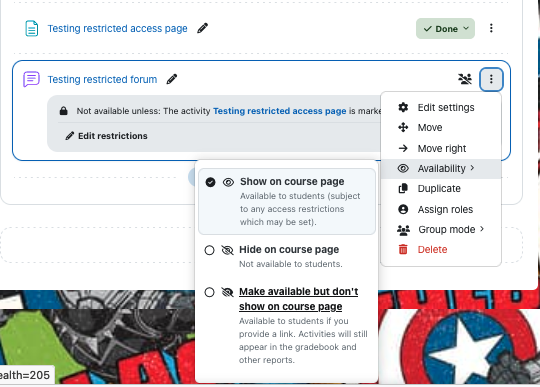Image resolution: width=540 pixels, height=387 pixels.
Task: Select the Hide on course page radio button
Action: coord(209,250)
